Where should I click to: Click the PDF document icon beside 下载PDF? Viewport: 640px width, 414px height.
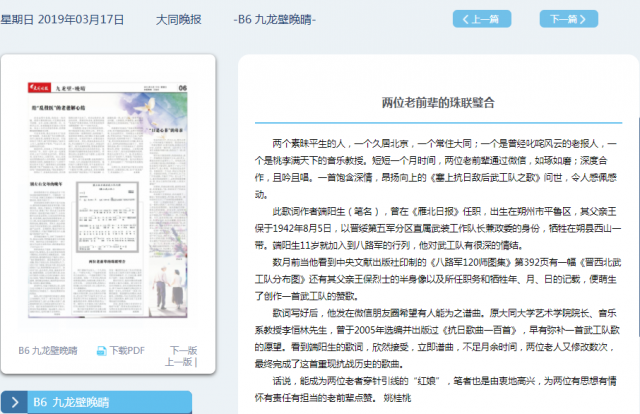pos(100,351)
